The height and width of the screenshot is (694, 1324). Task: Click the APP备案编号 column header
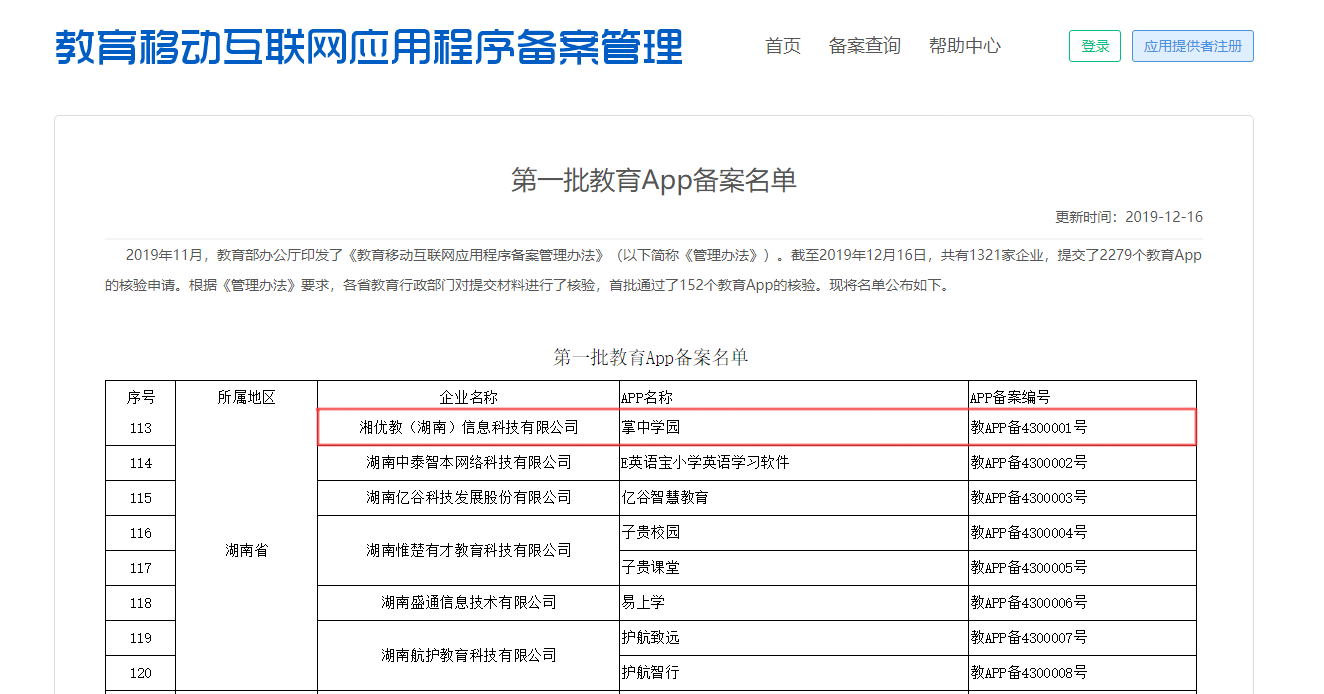click(1010, 396)
